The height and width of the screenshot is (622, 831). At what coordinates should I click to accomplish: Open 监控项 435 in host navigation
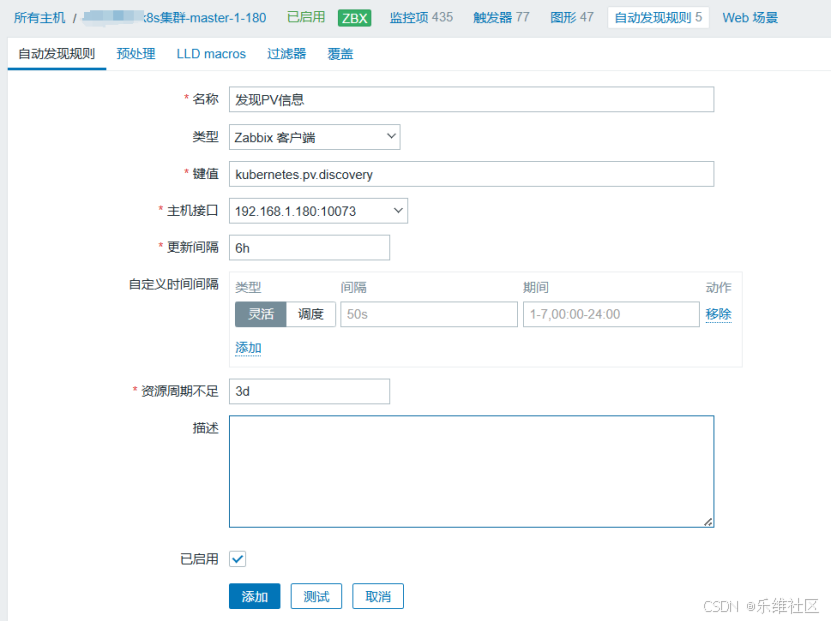point(421,17)
